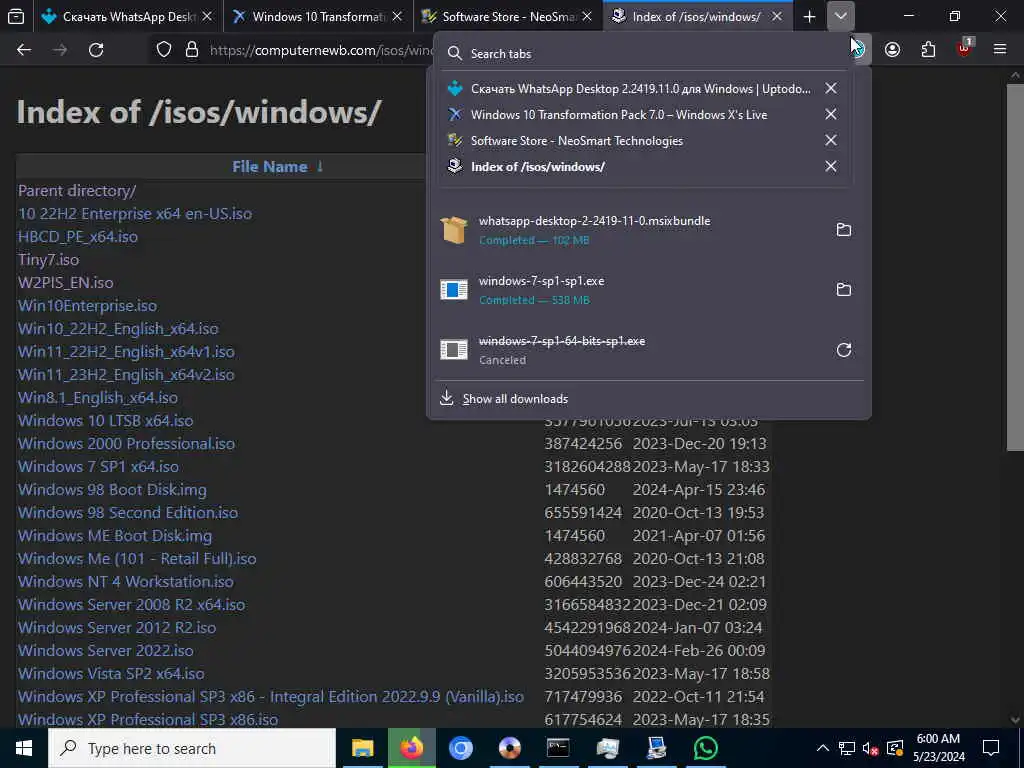Open the Firefox account icon

click(892, 50)
